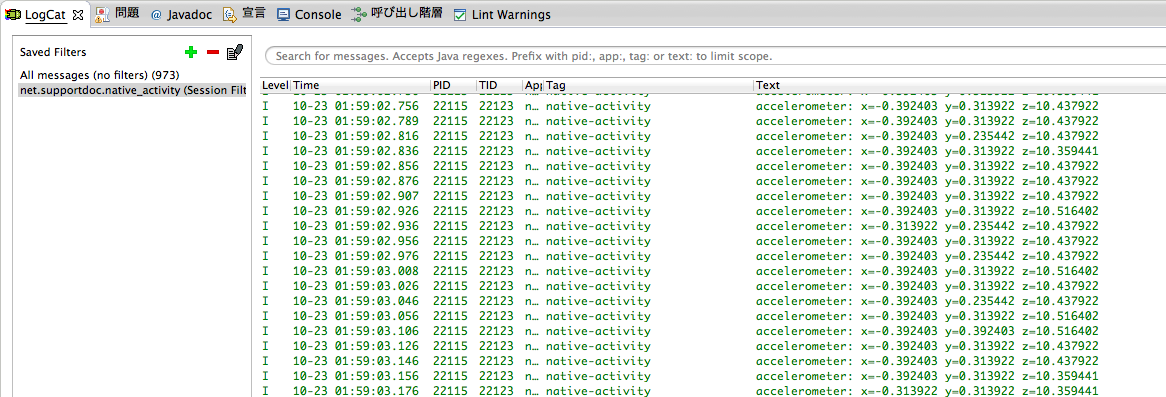Remove the selected filter (red minus)
The image size is (1166, 397).
(213, 52)
